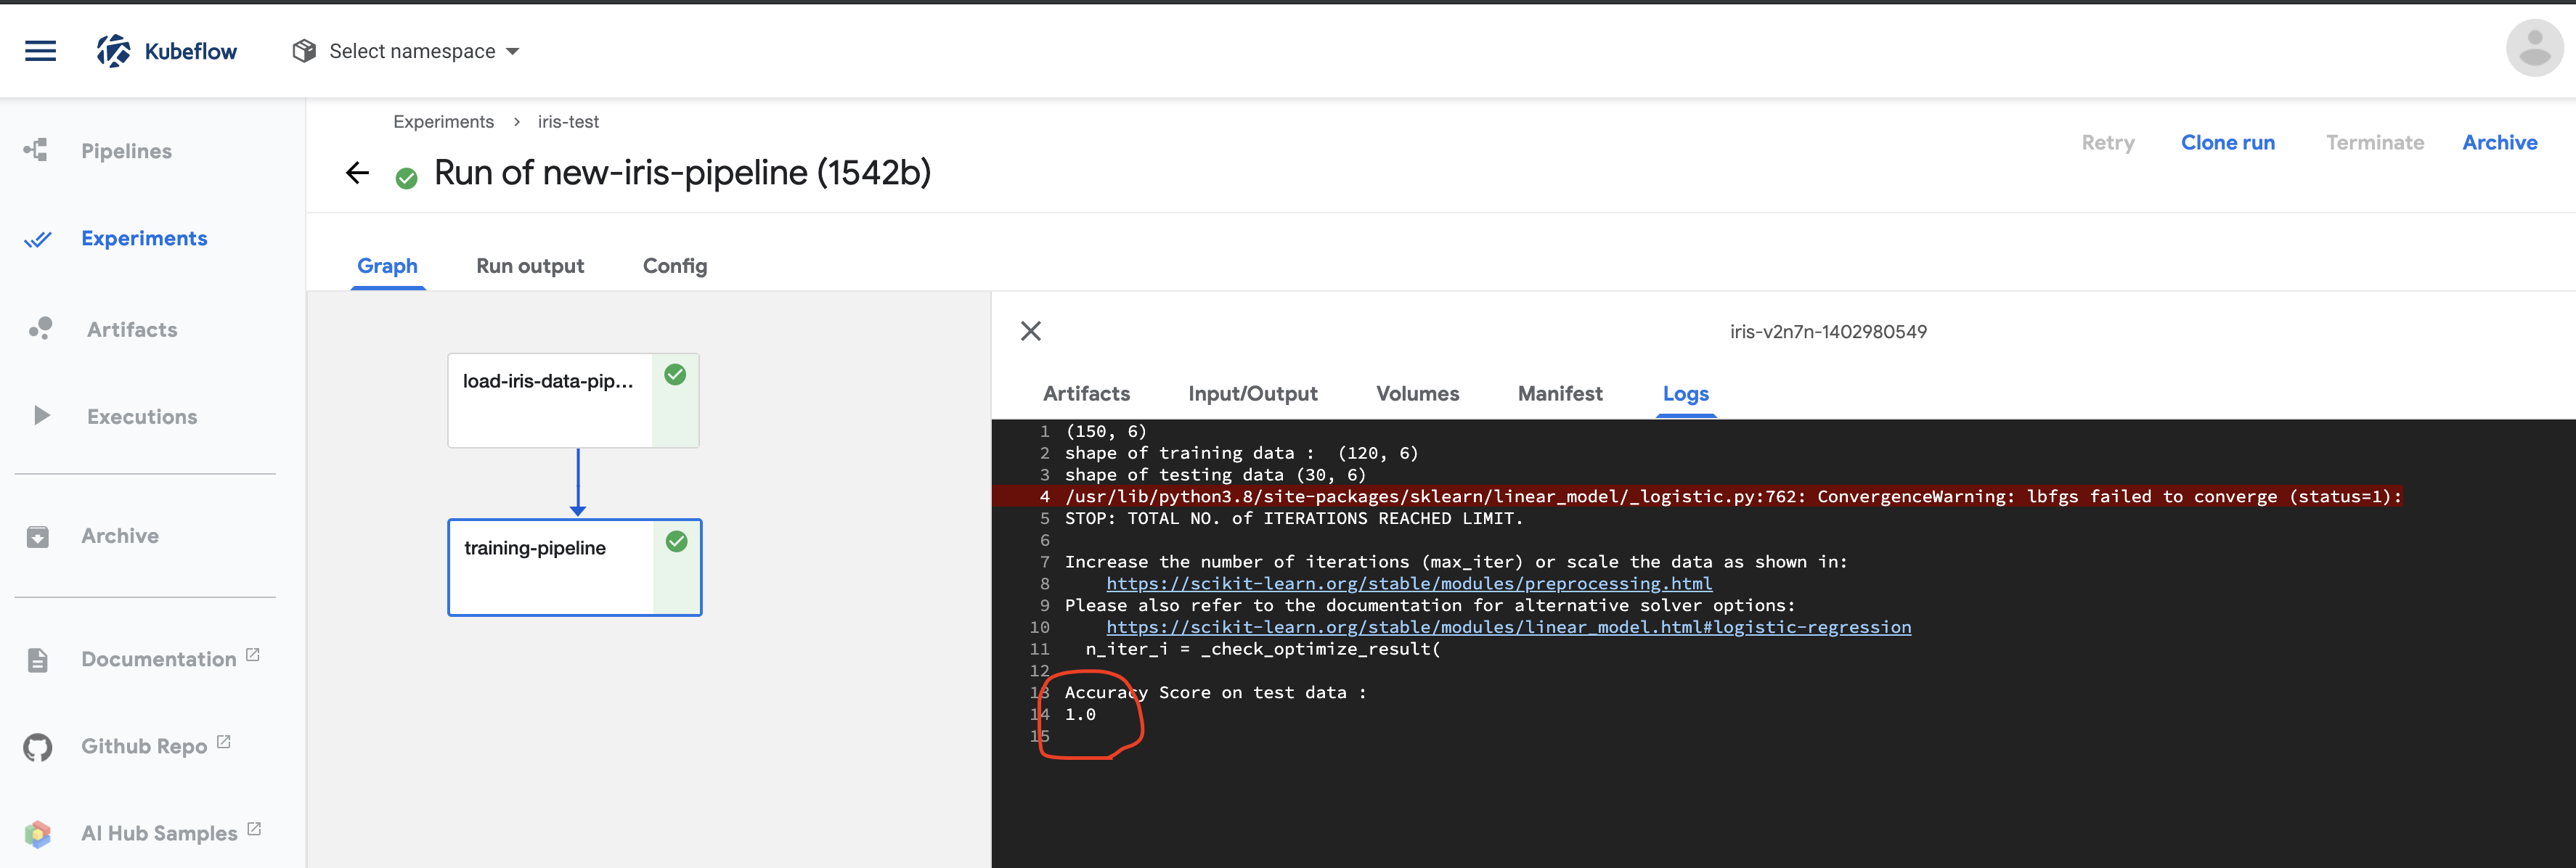The height and width of the screenshot is (868, 2576).
Task: Open the hamburger navigation menu
Action: (x=40, y=51)
